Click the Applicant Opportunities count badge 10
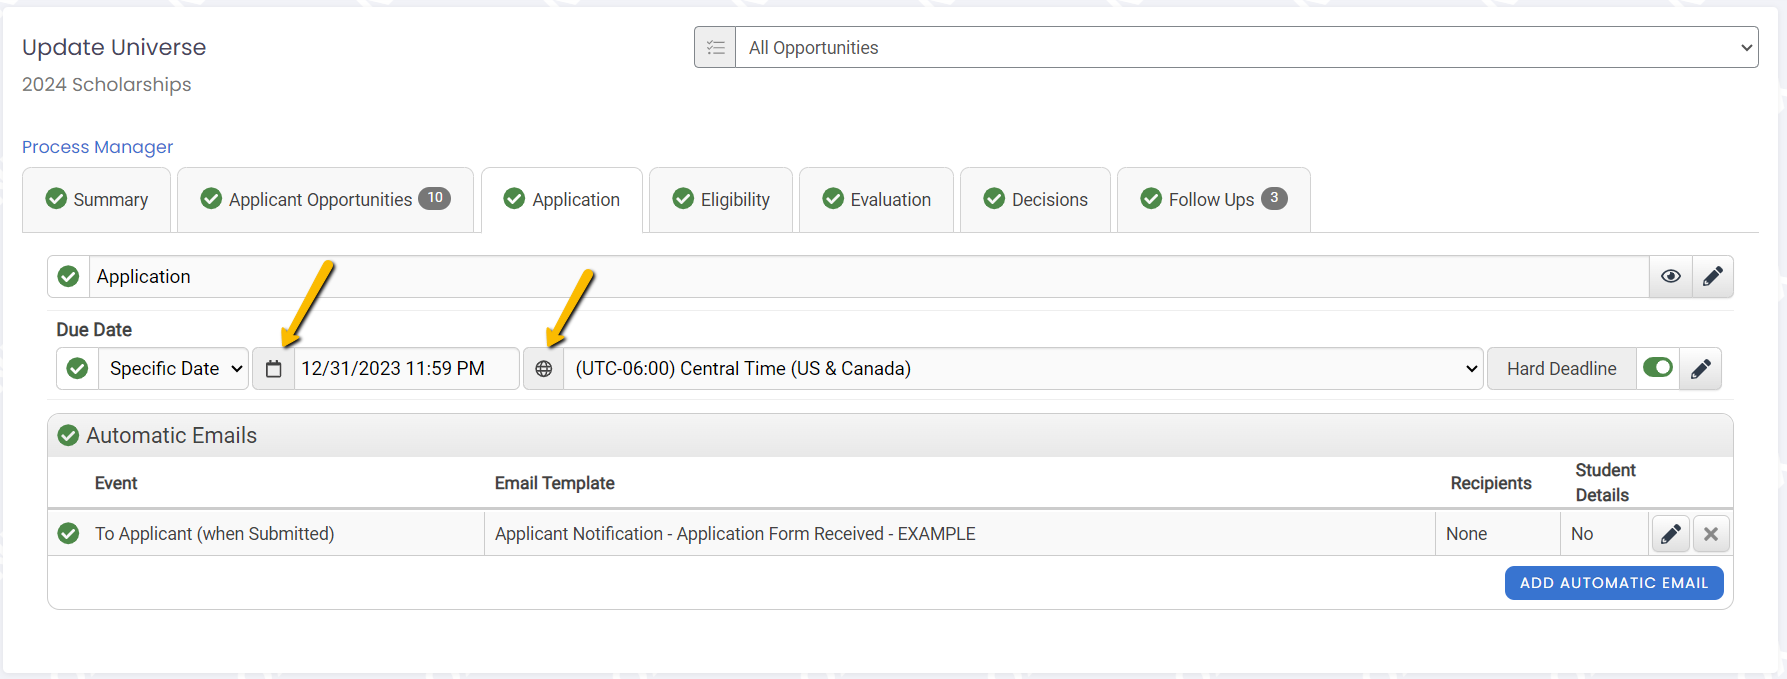This screenshot has height=679, width=1787. coord(434,198)
